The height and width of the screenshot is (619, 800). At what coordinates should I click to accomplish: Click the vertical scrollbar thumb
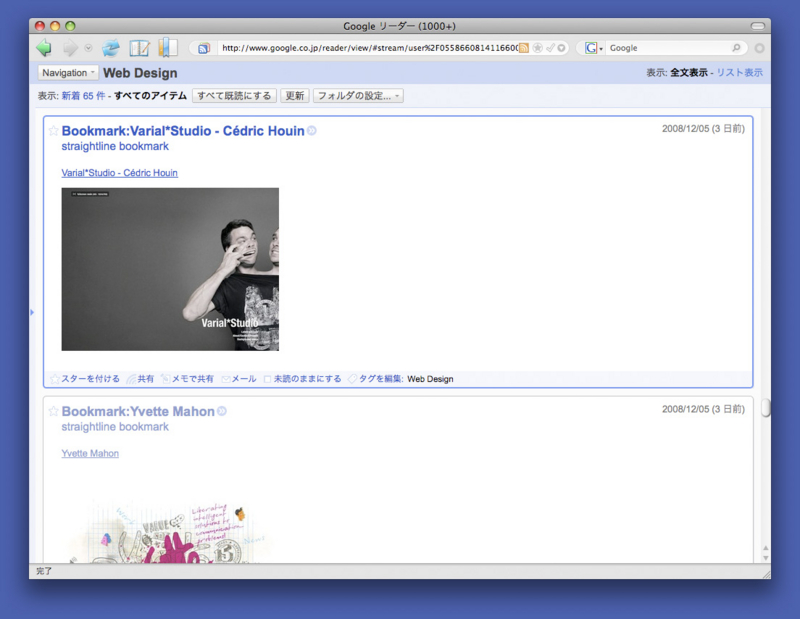pos(765,408)
